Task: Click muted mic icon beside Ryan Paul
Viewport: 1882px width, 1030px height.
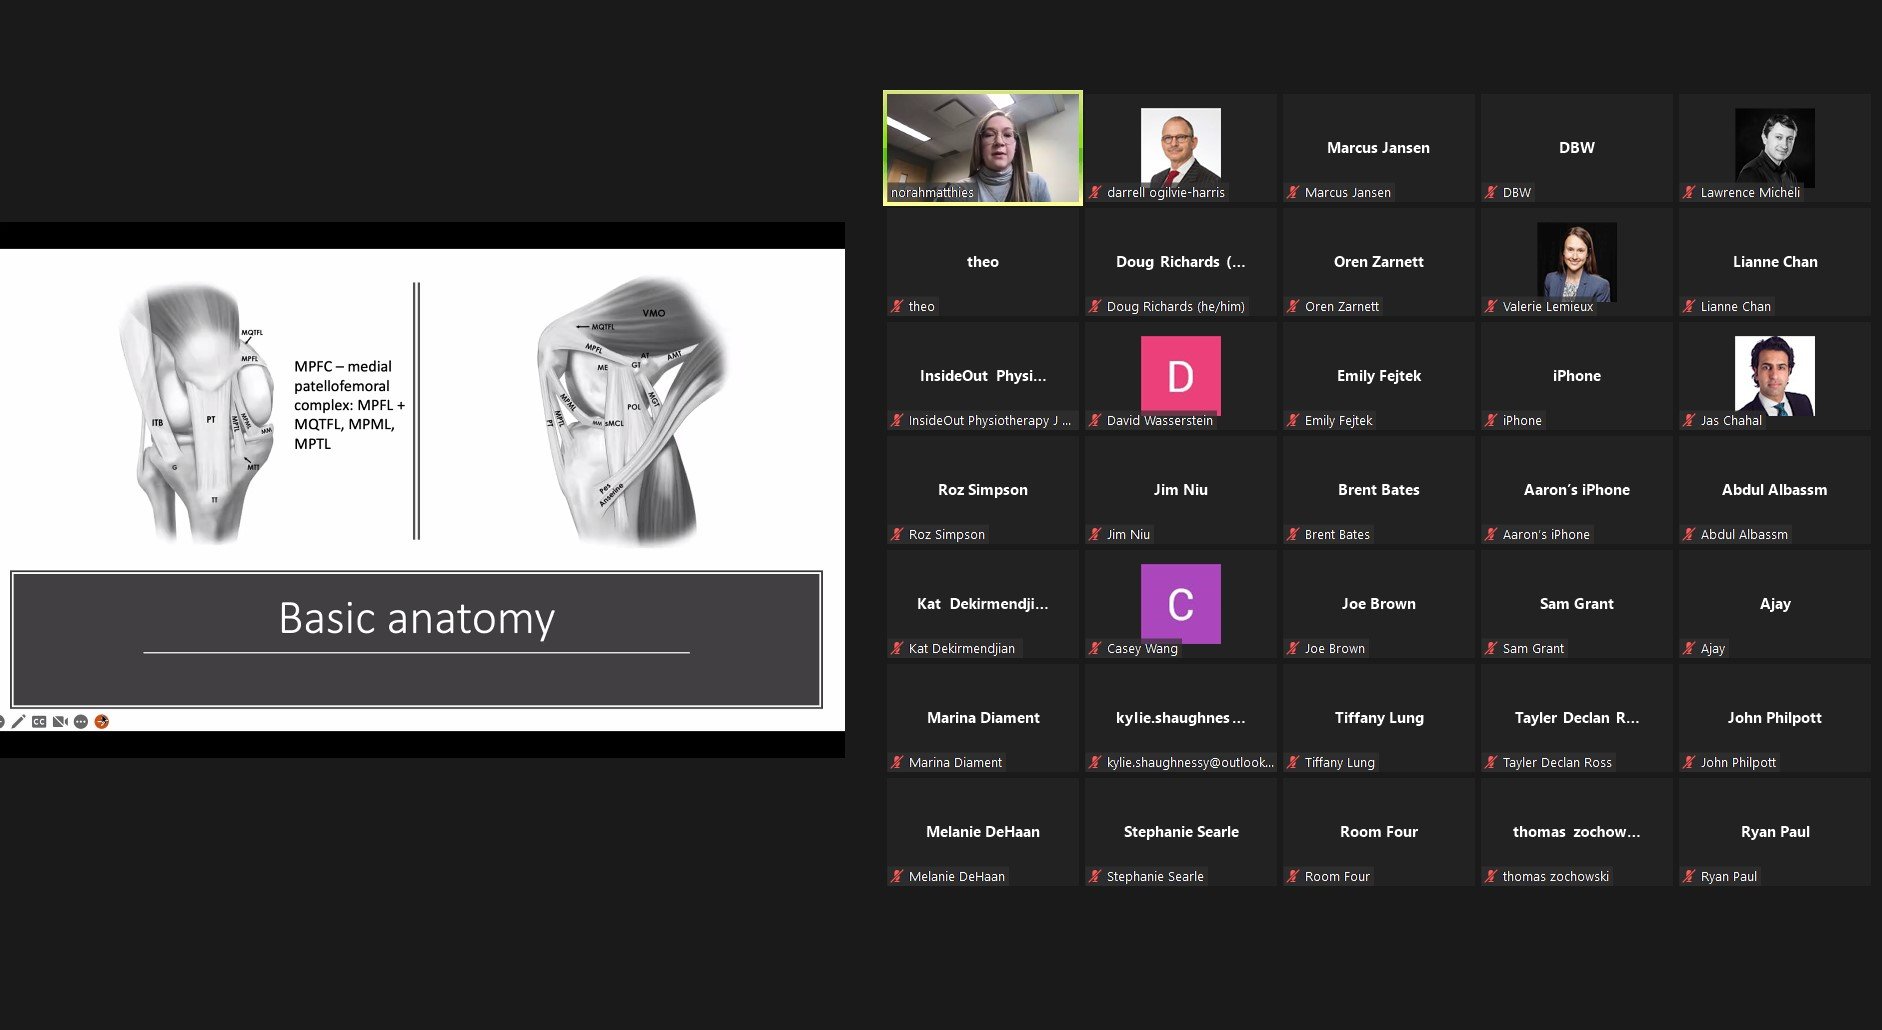Action: (1689, 876)
